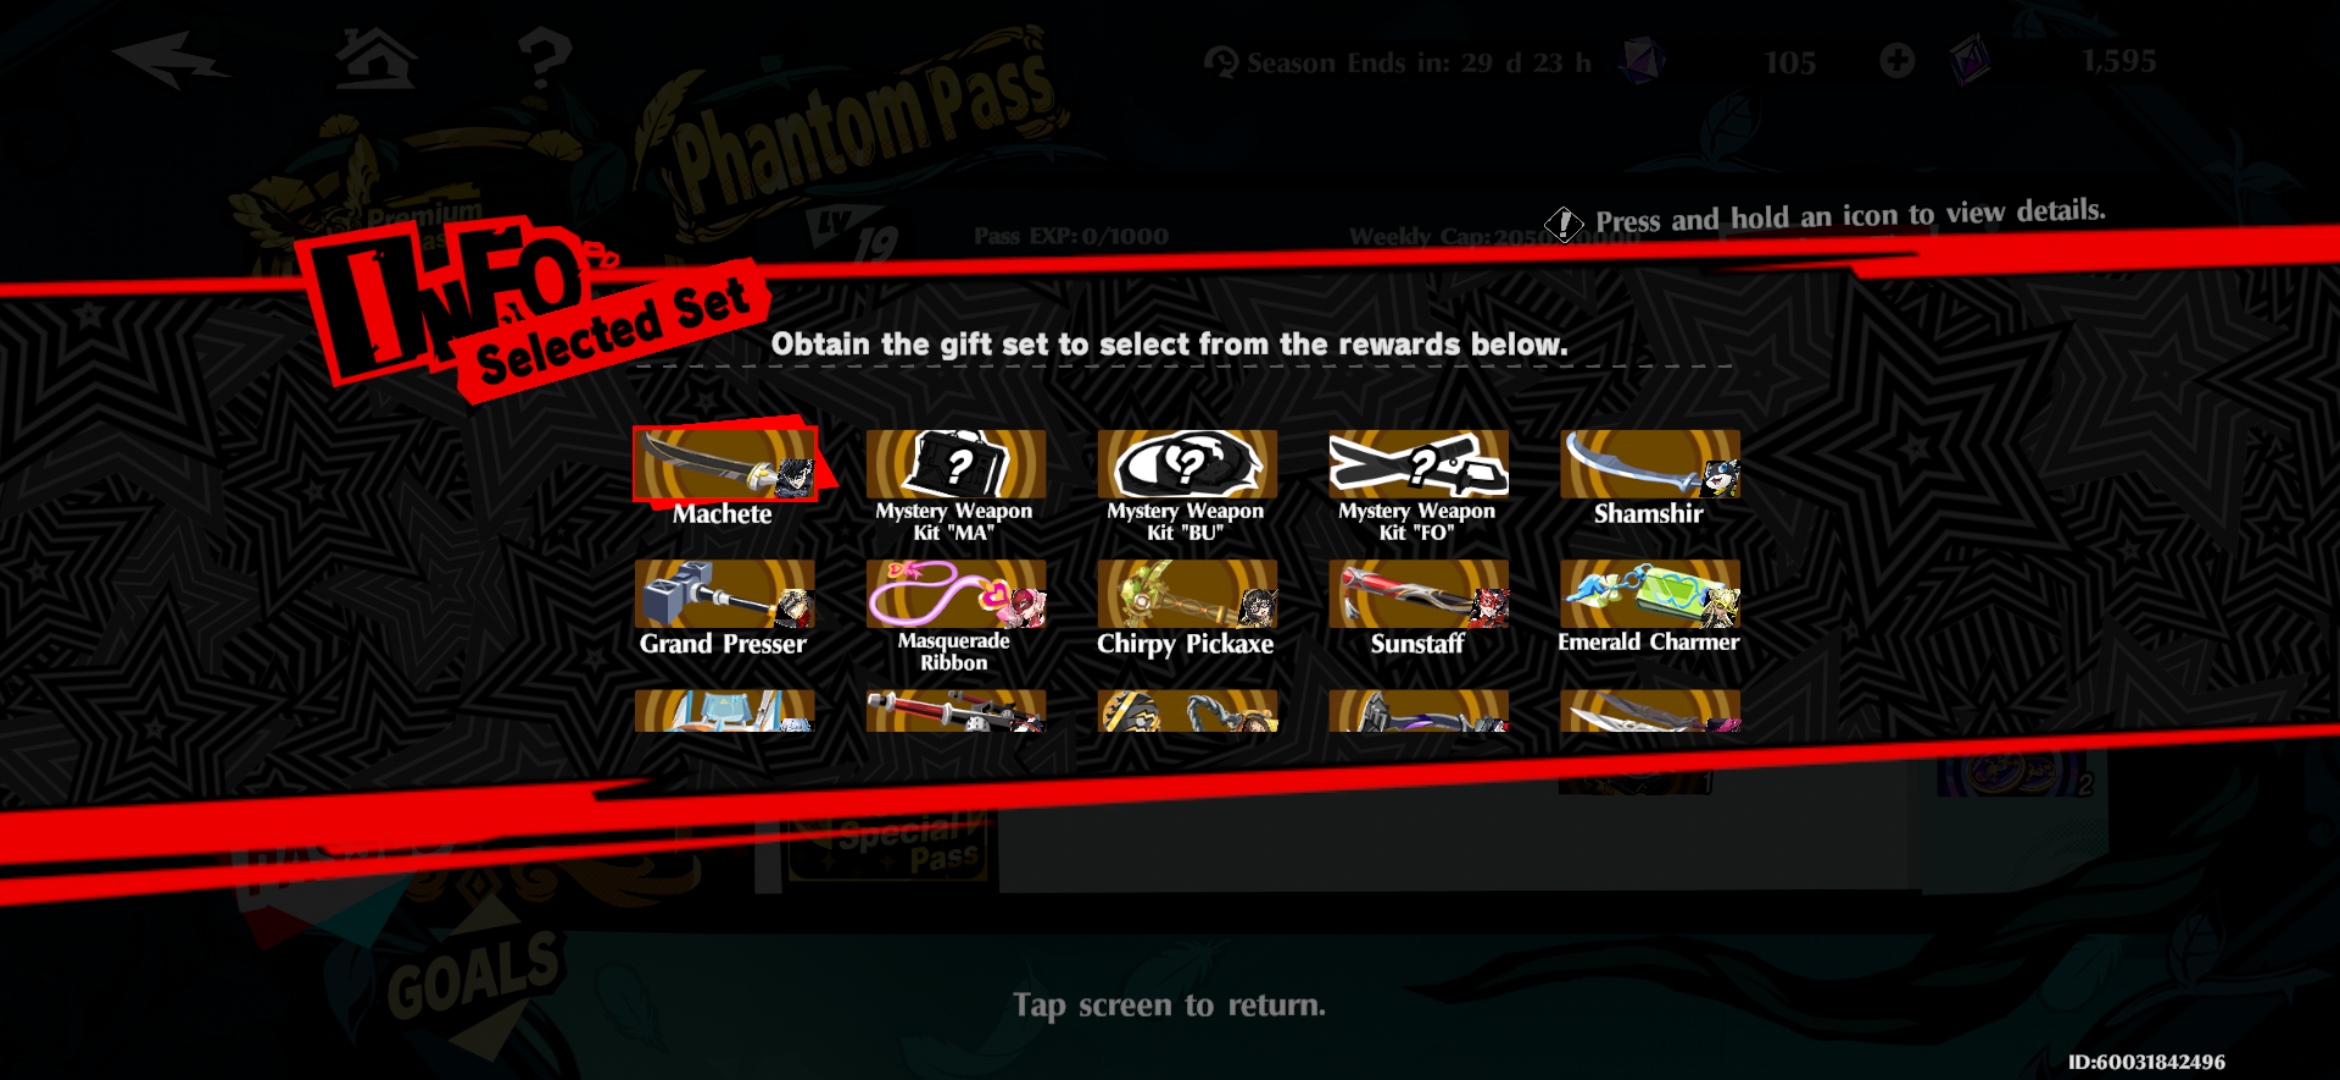This screenshot has height=1080, width=2340.
Task: Select the partially visible purple axe thumbnail
Action: click(1418, 711)
